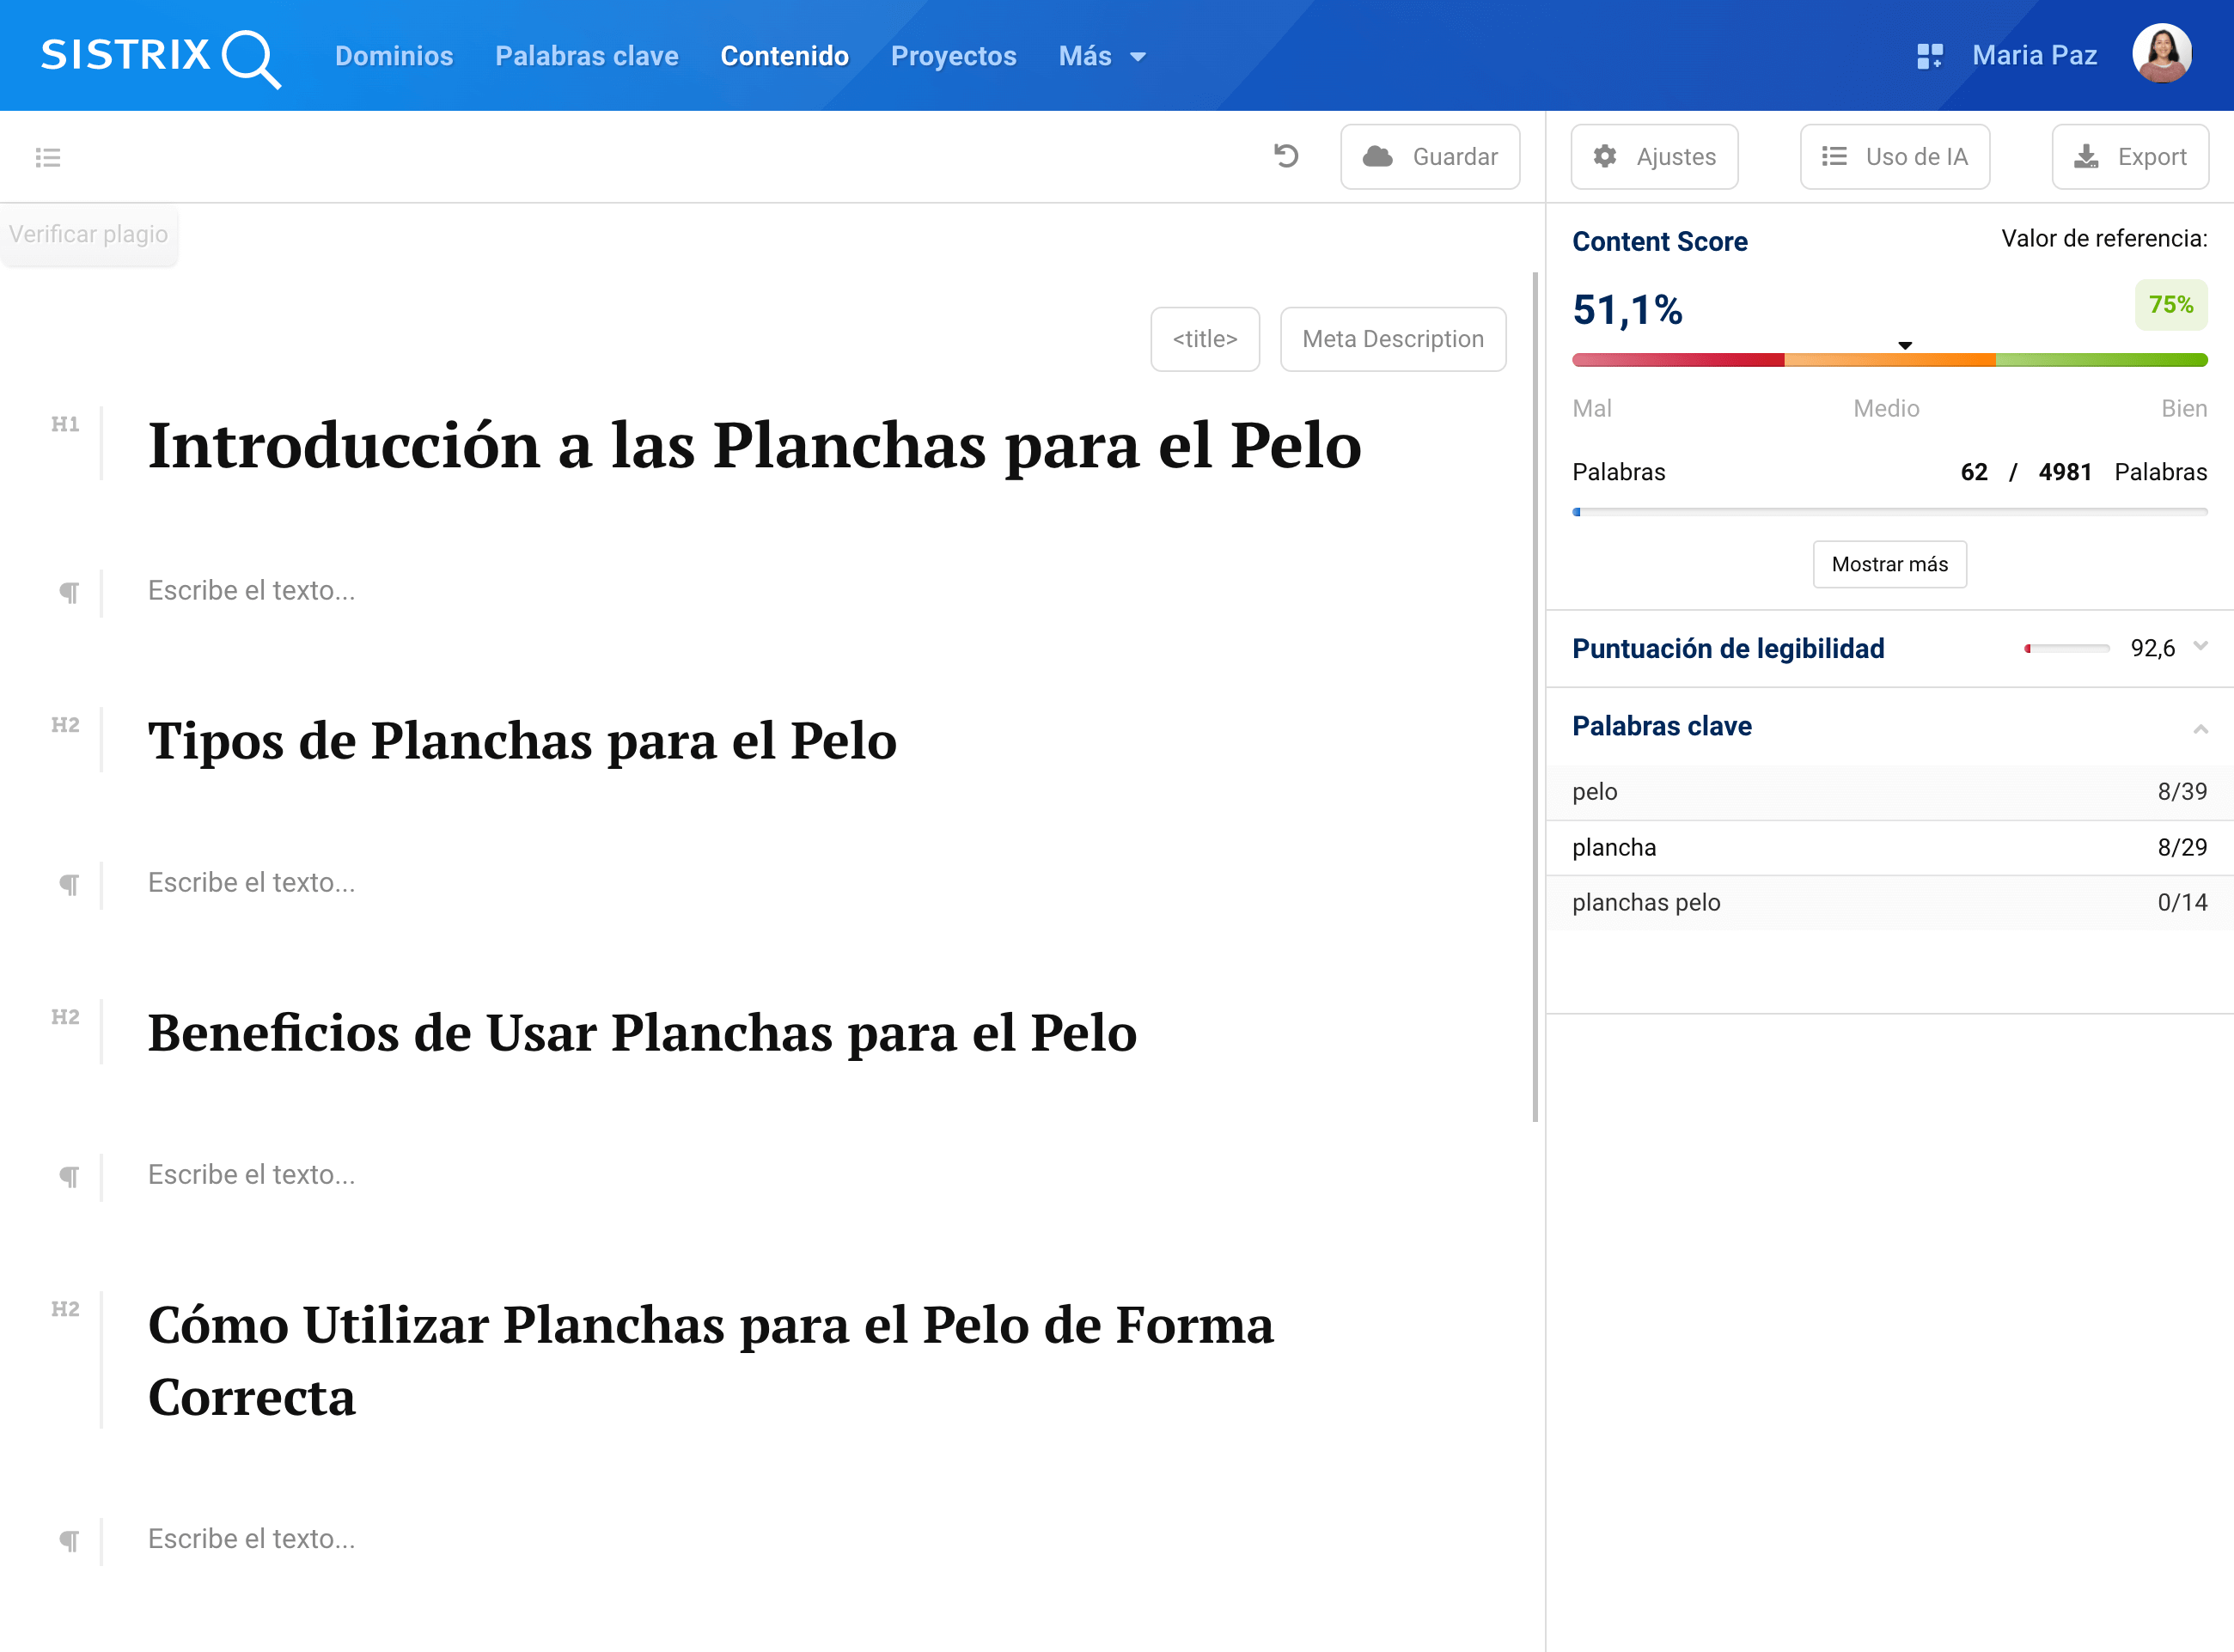Go to the Dominios menu item
Viewport: 2234px width, 1652px height.
click(x=394, y=56)
